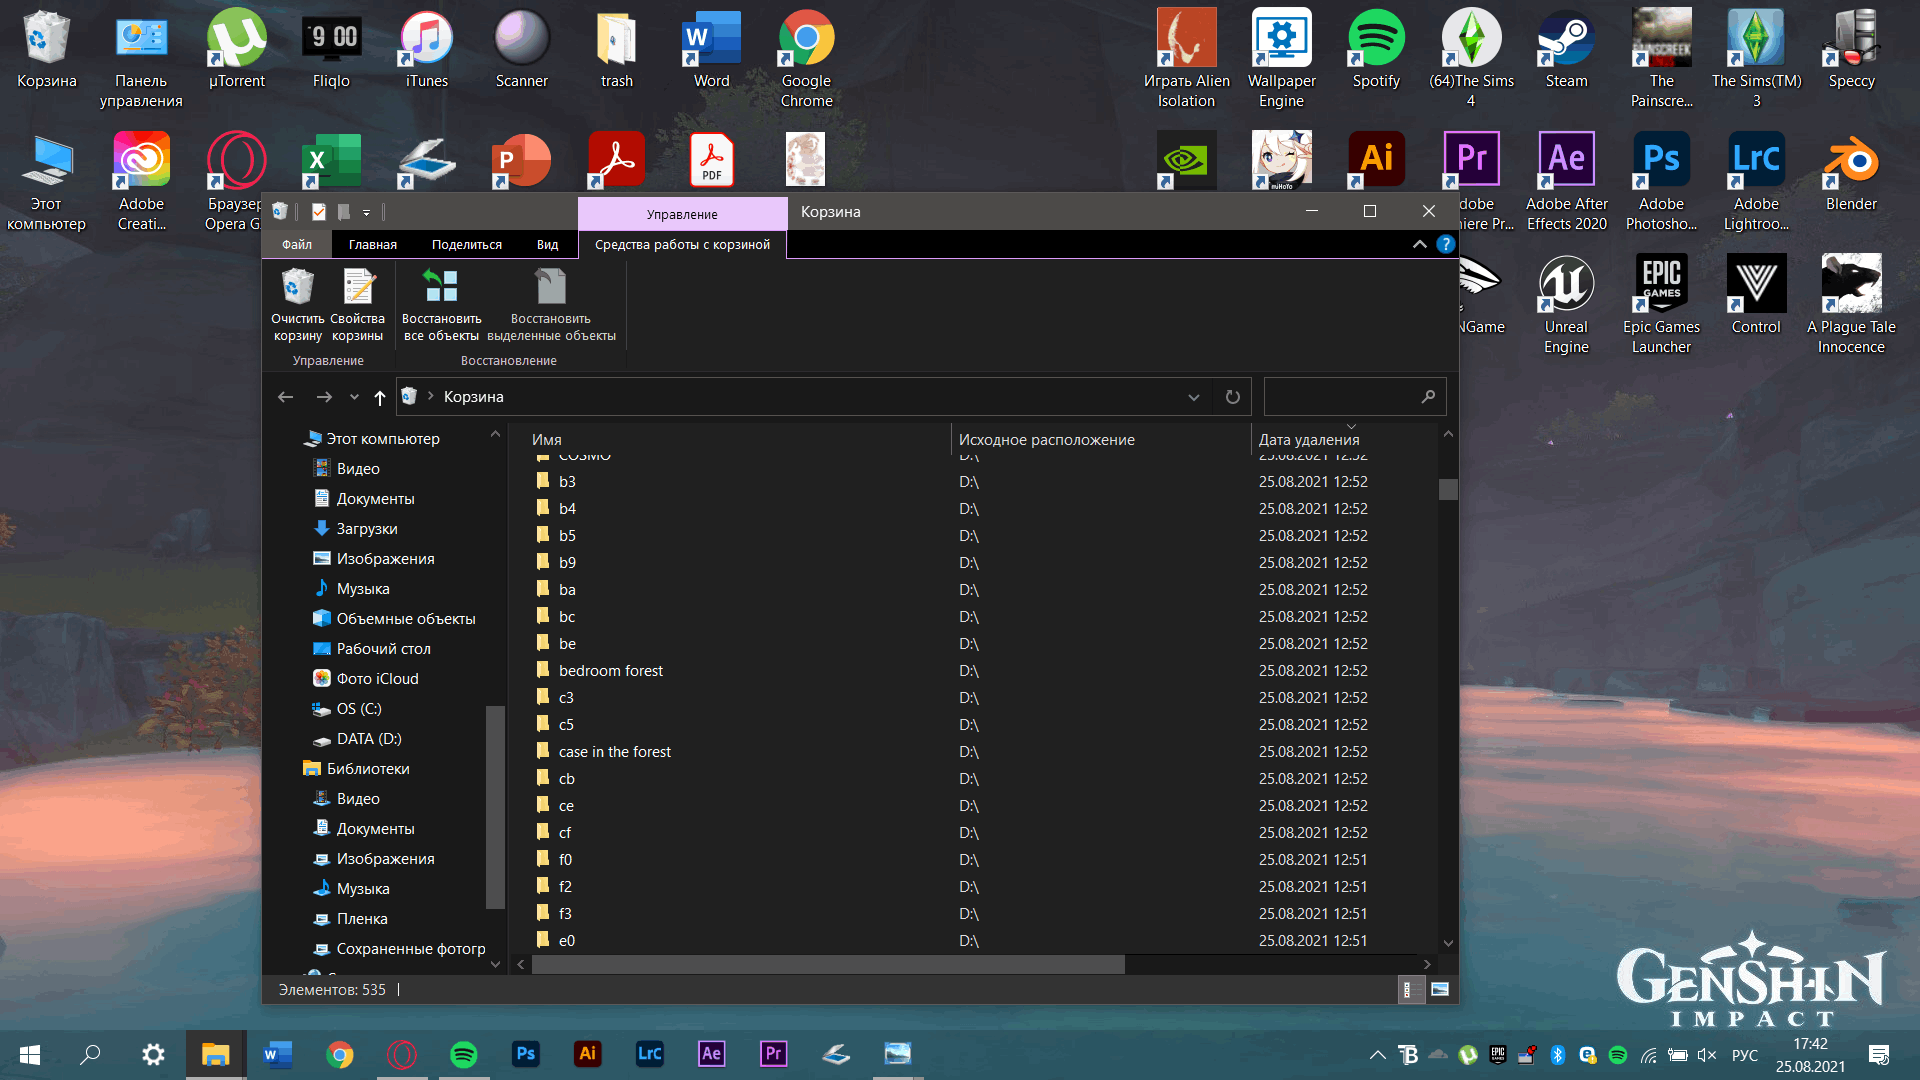
Task: Refresh the Корзина folder view
Action: tap(1232, 397)
